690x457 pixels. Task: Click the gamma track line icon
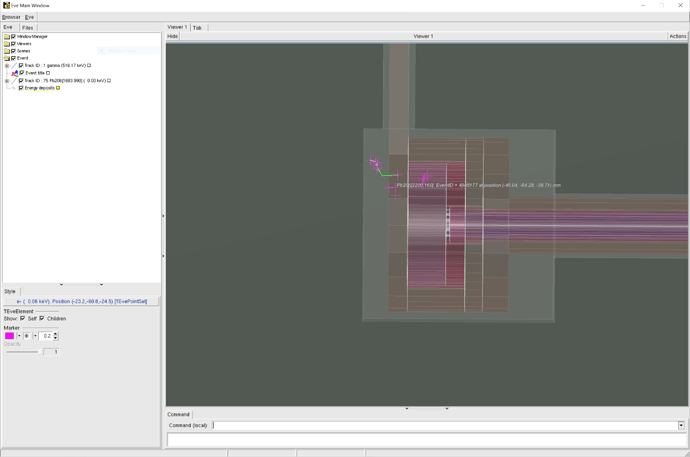click(x=14, y=66)
